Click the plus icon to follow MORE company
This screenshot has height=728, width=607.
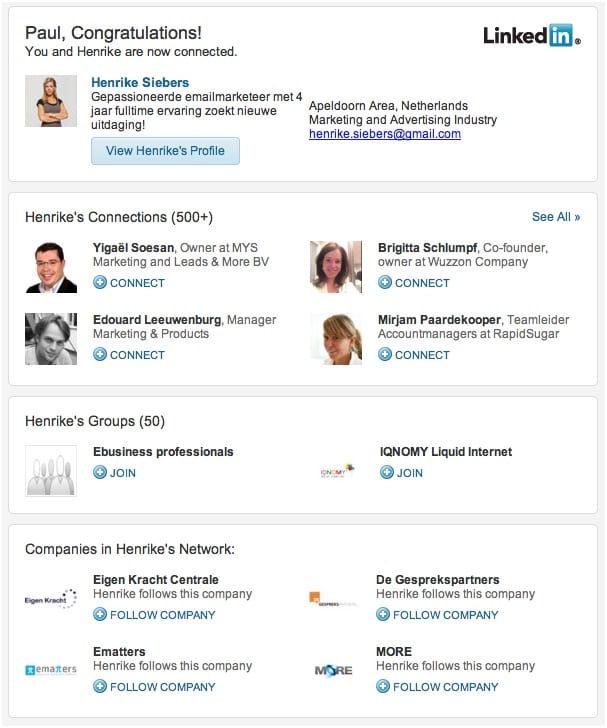[383, 686]
